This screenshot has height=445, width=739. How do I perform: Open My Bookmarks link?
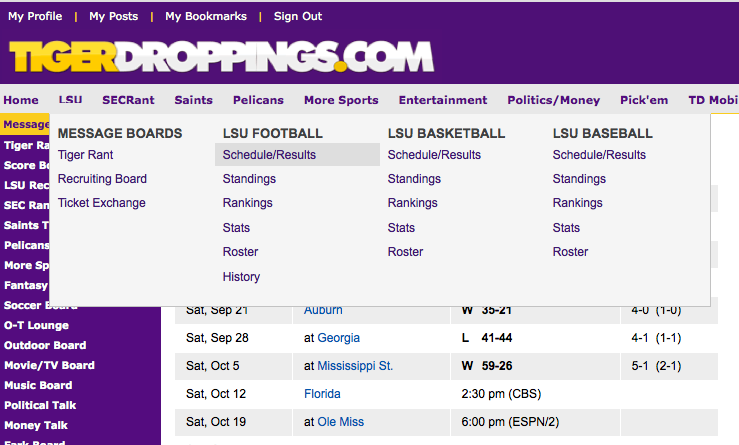[x=206, y=16]
